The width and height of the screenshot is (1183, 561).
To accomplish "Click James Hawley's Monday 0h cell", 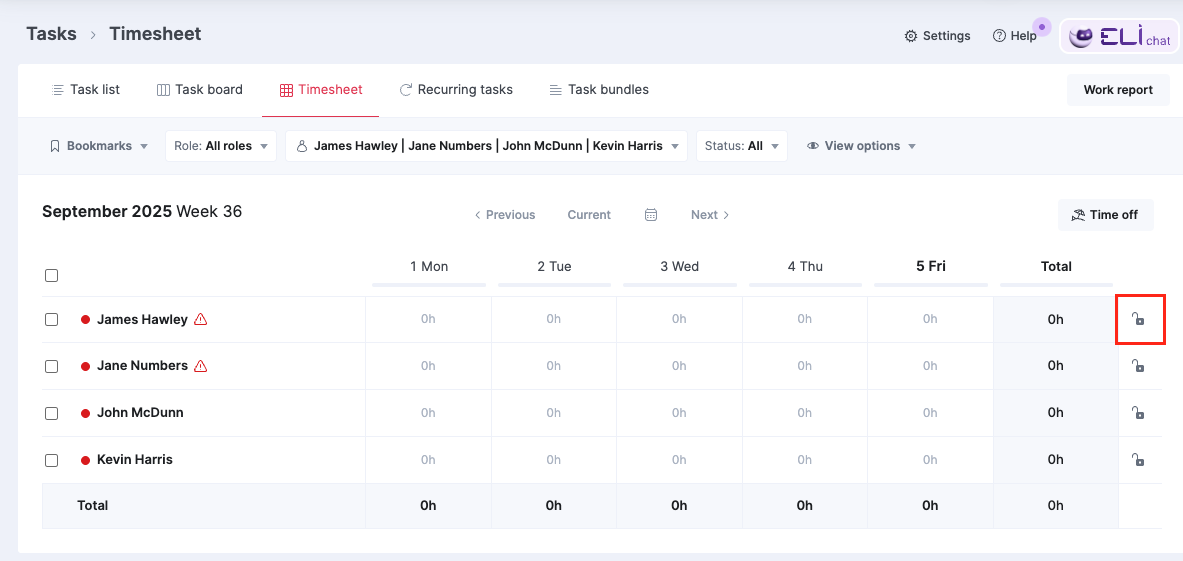I will (x=429, y=320).
